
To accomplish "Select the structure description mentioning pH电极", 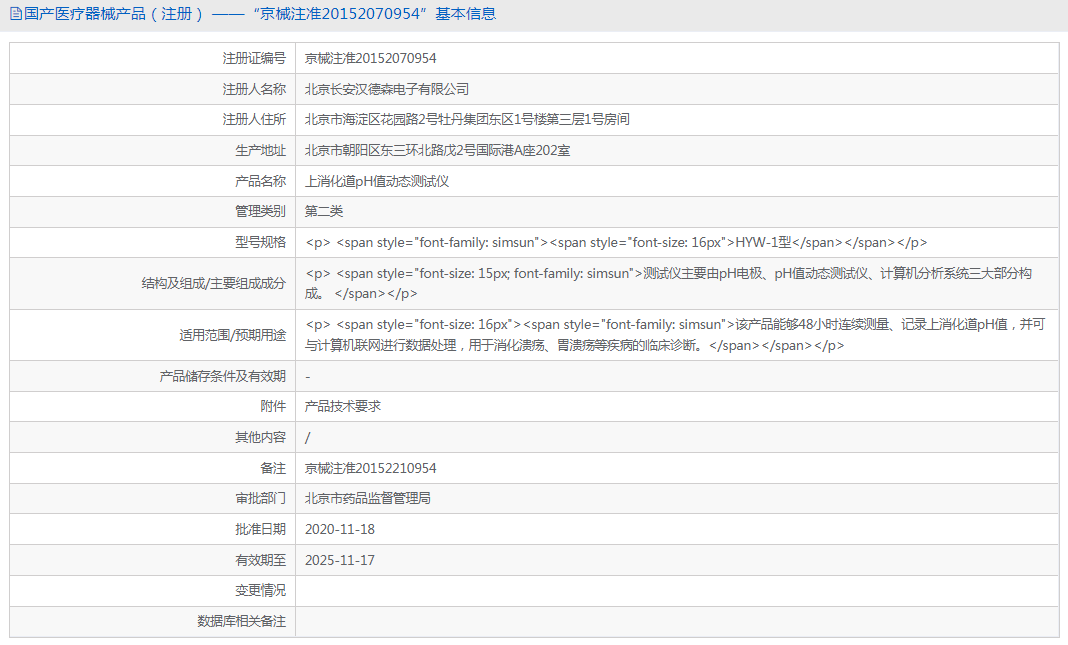I will (x=668, y=283).
